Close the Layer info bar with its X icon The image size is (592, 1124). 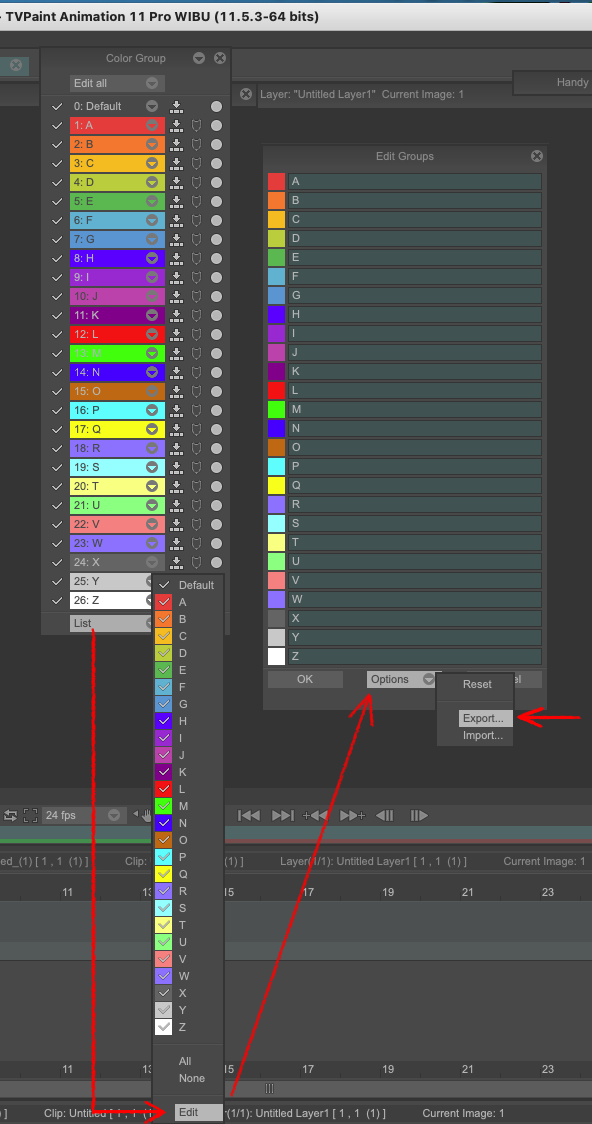[246, 94]
